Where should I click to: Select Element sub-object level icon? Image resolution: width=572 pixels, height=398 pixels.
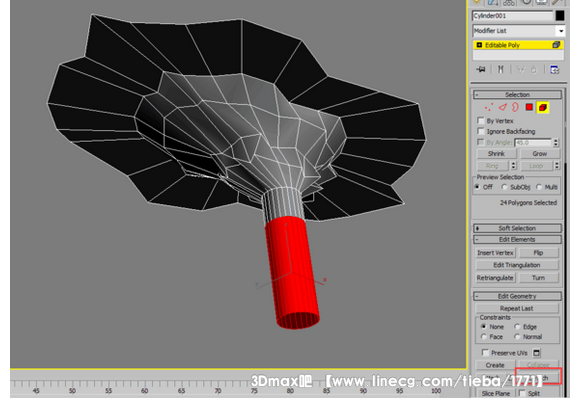(x=543, y=107)
